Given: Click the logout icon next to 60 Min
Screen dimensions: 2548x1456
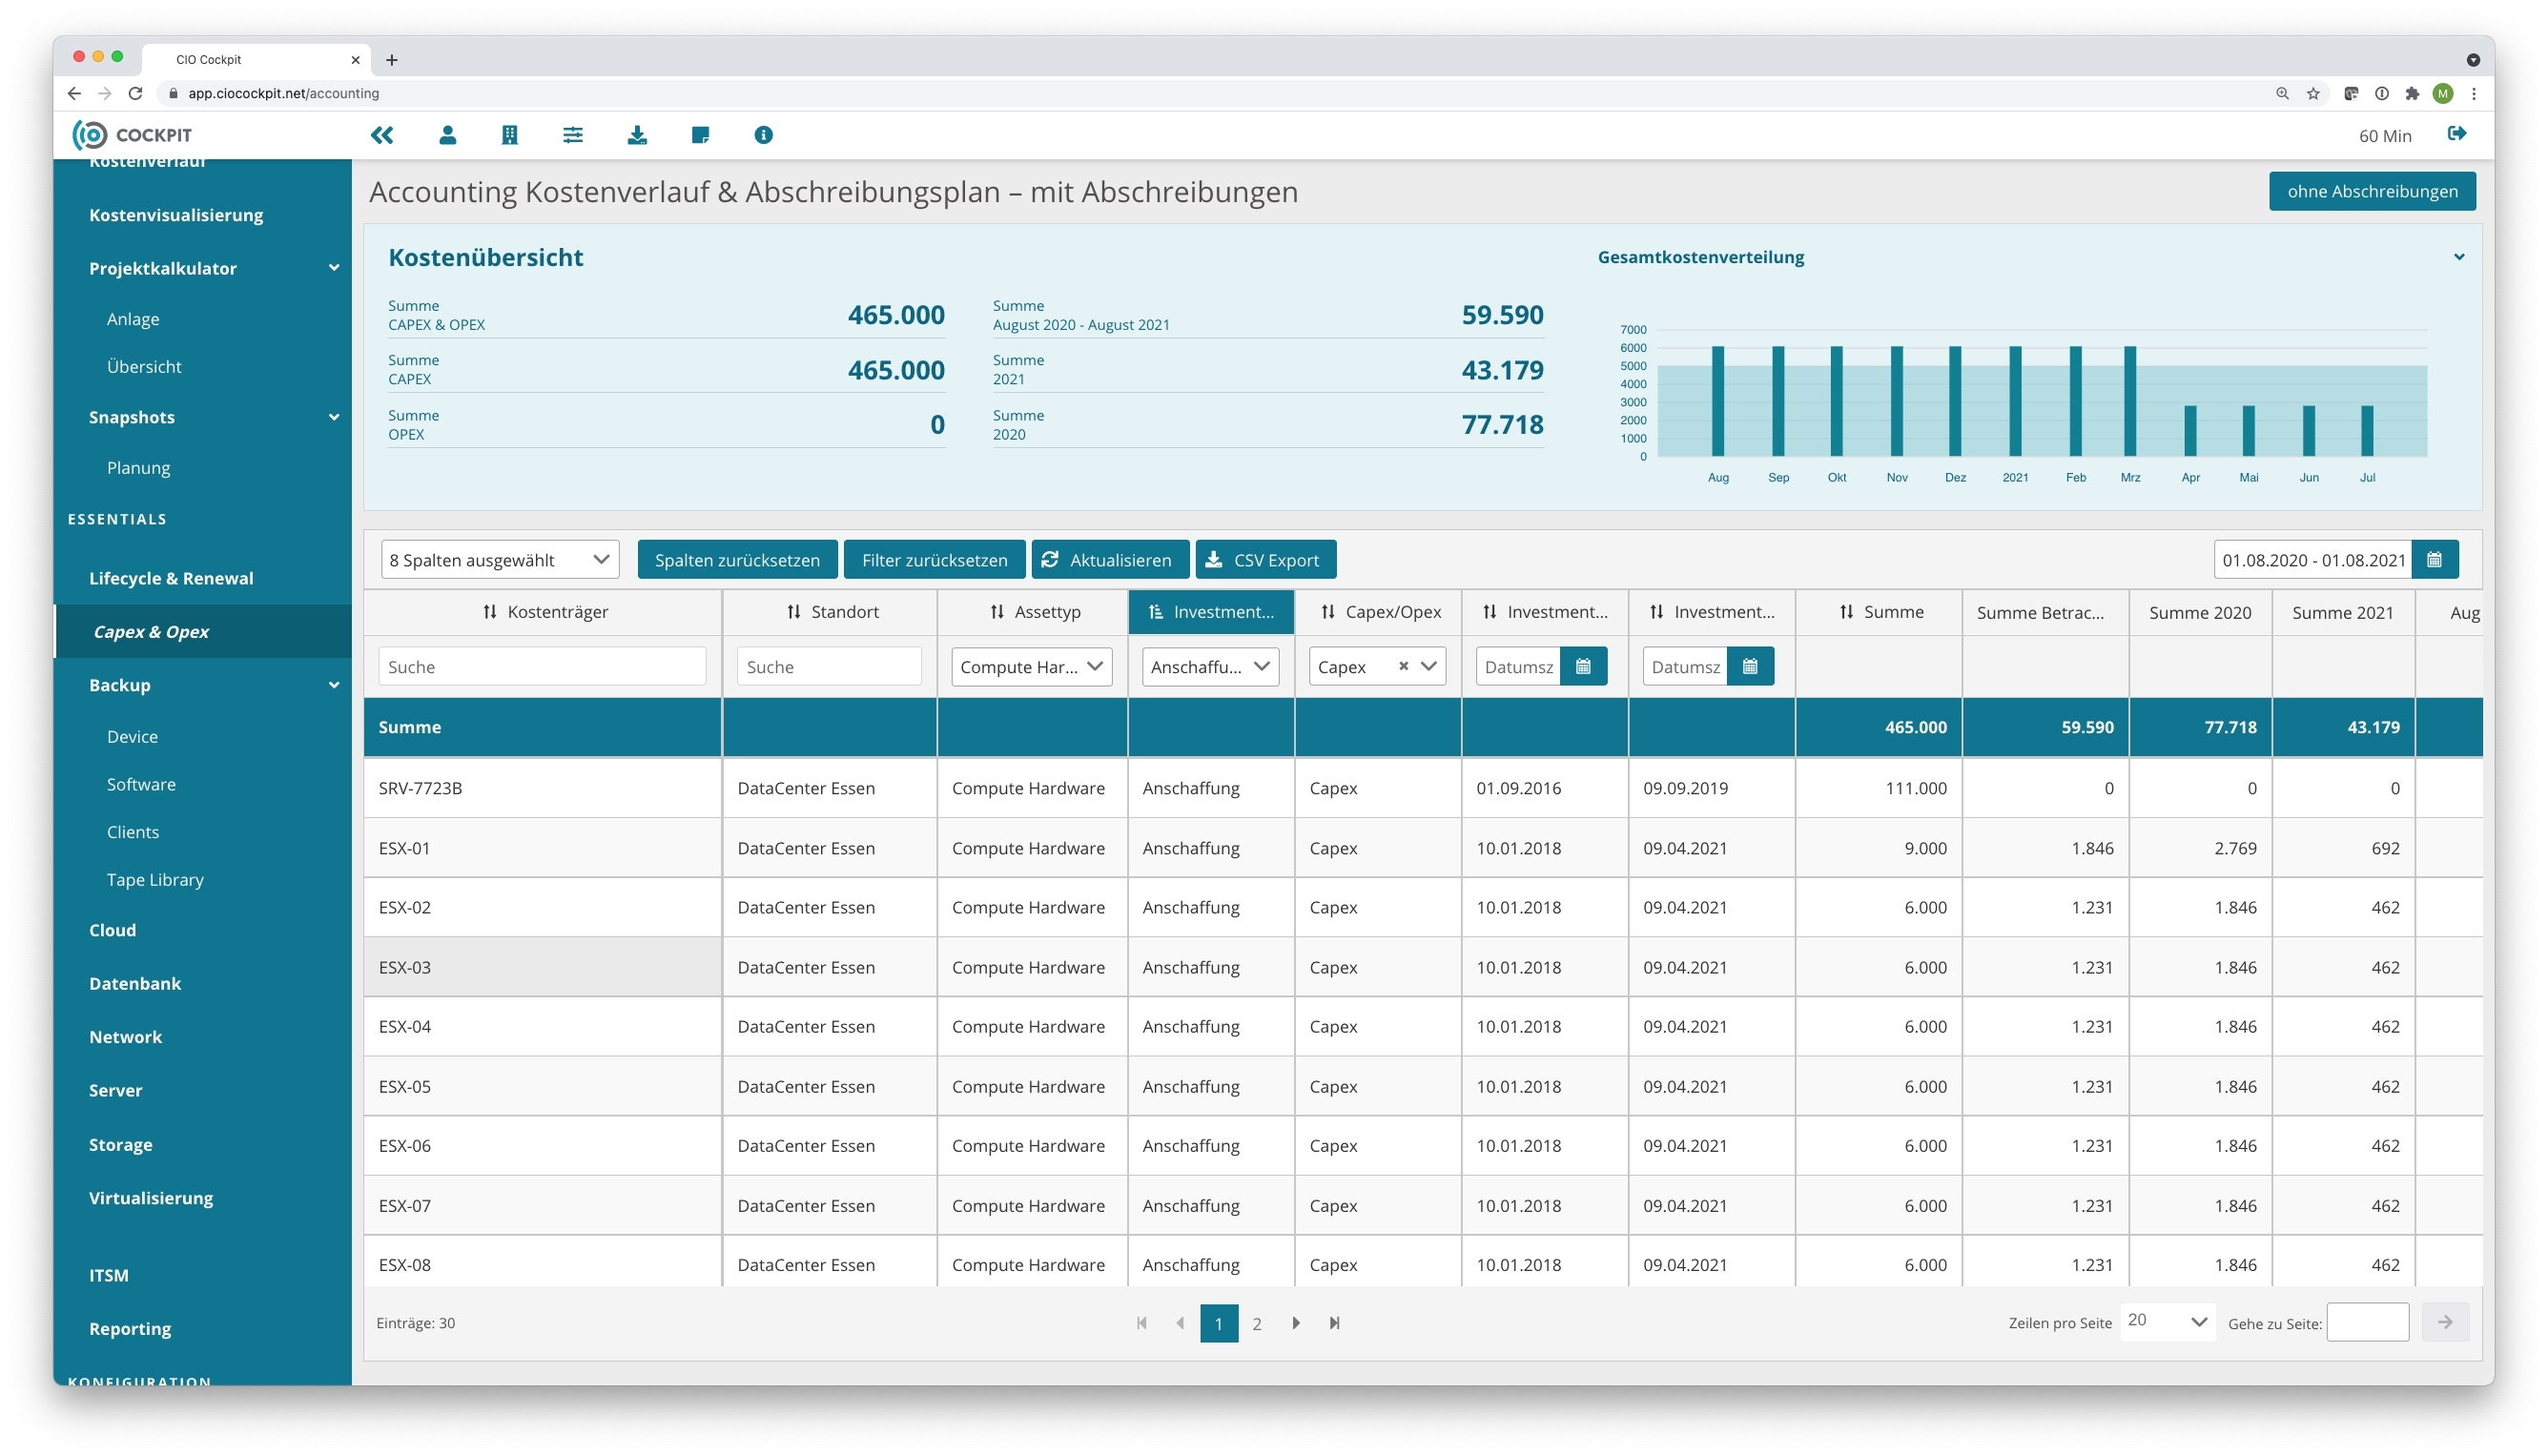Looking at the screenshot, I should 2456,134.
